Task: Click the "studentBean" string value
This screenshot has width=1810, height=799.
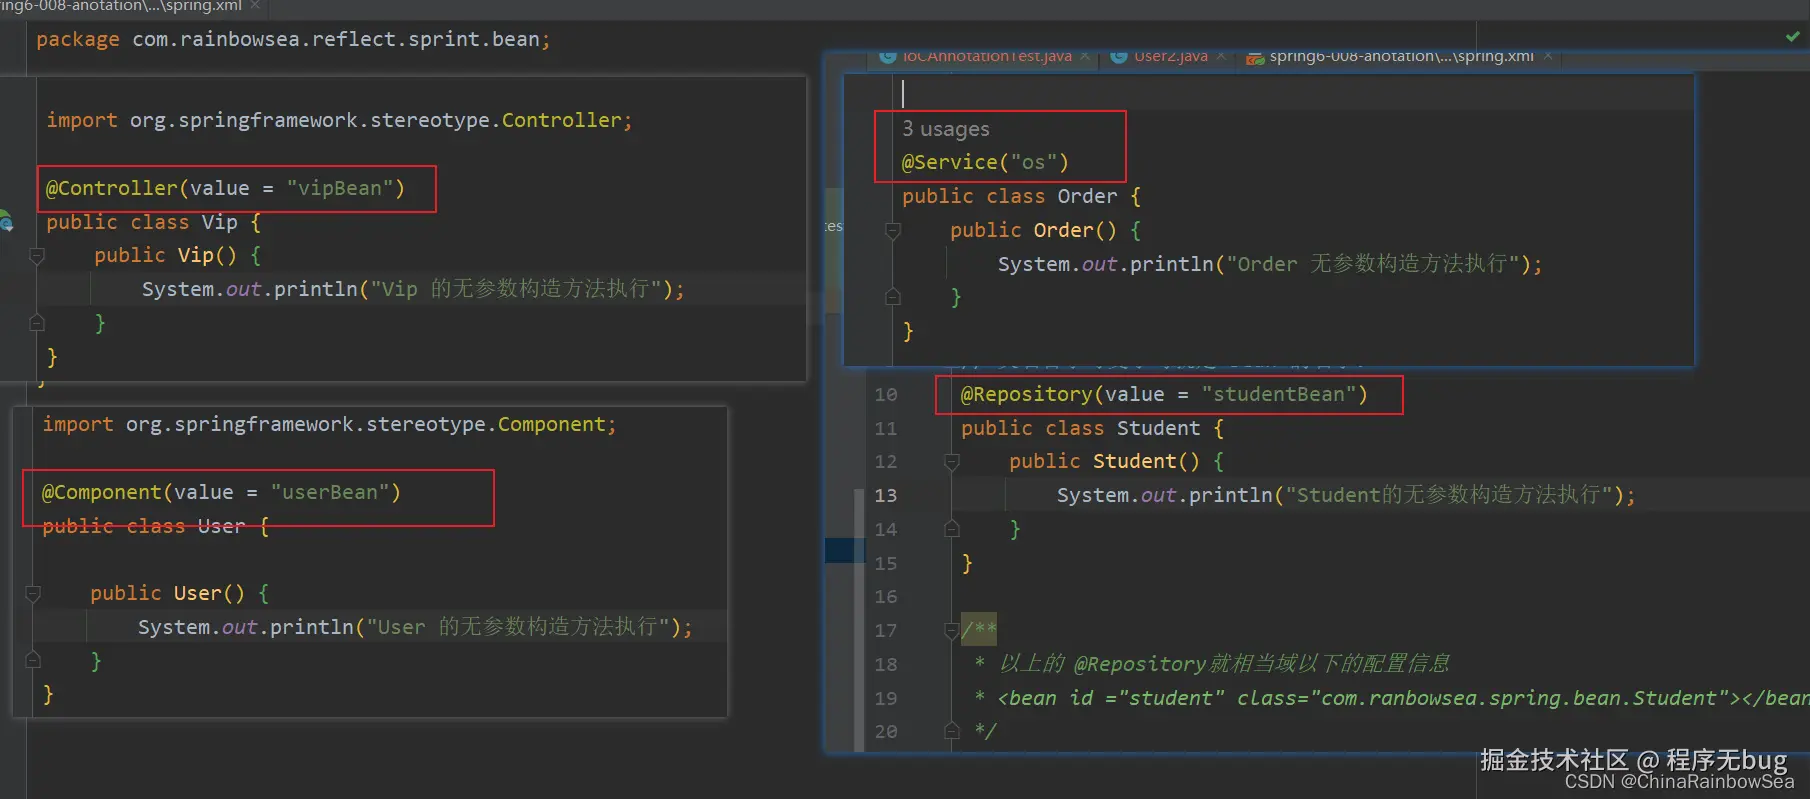Action: 1279,394
